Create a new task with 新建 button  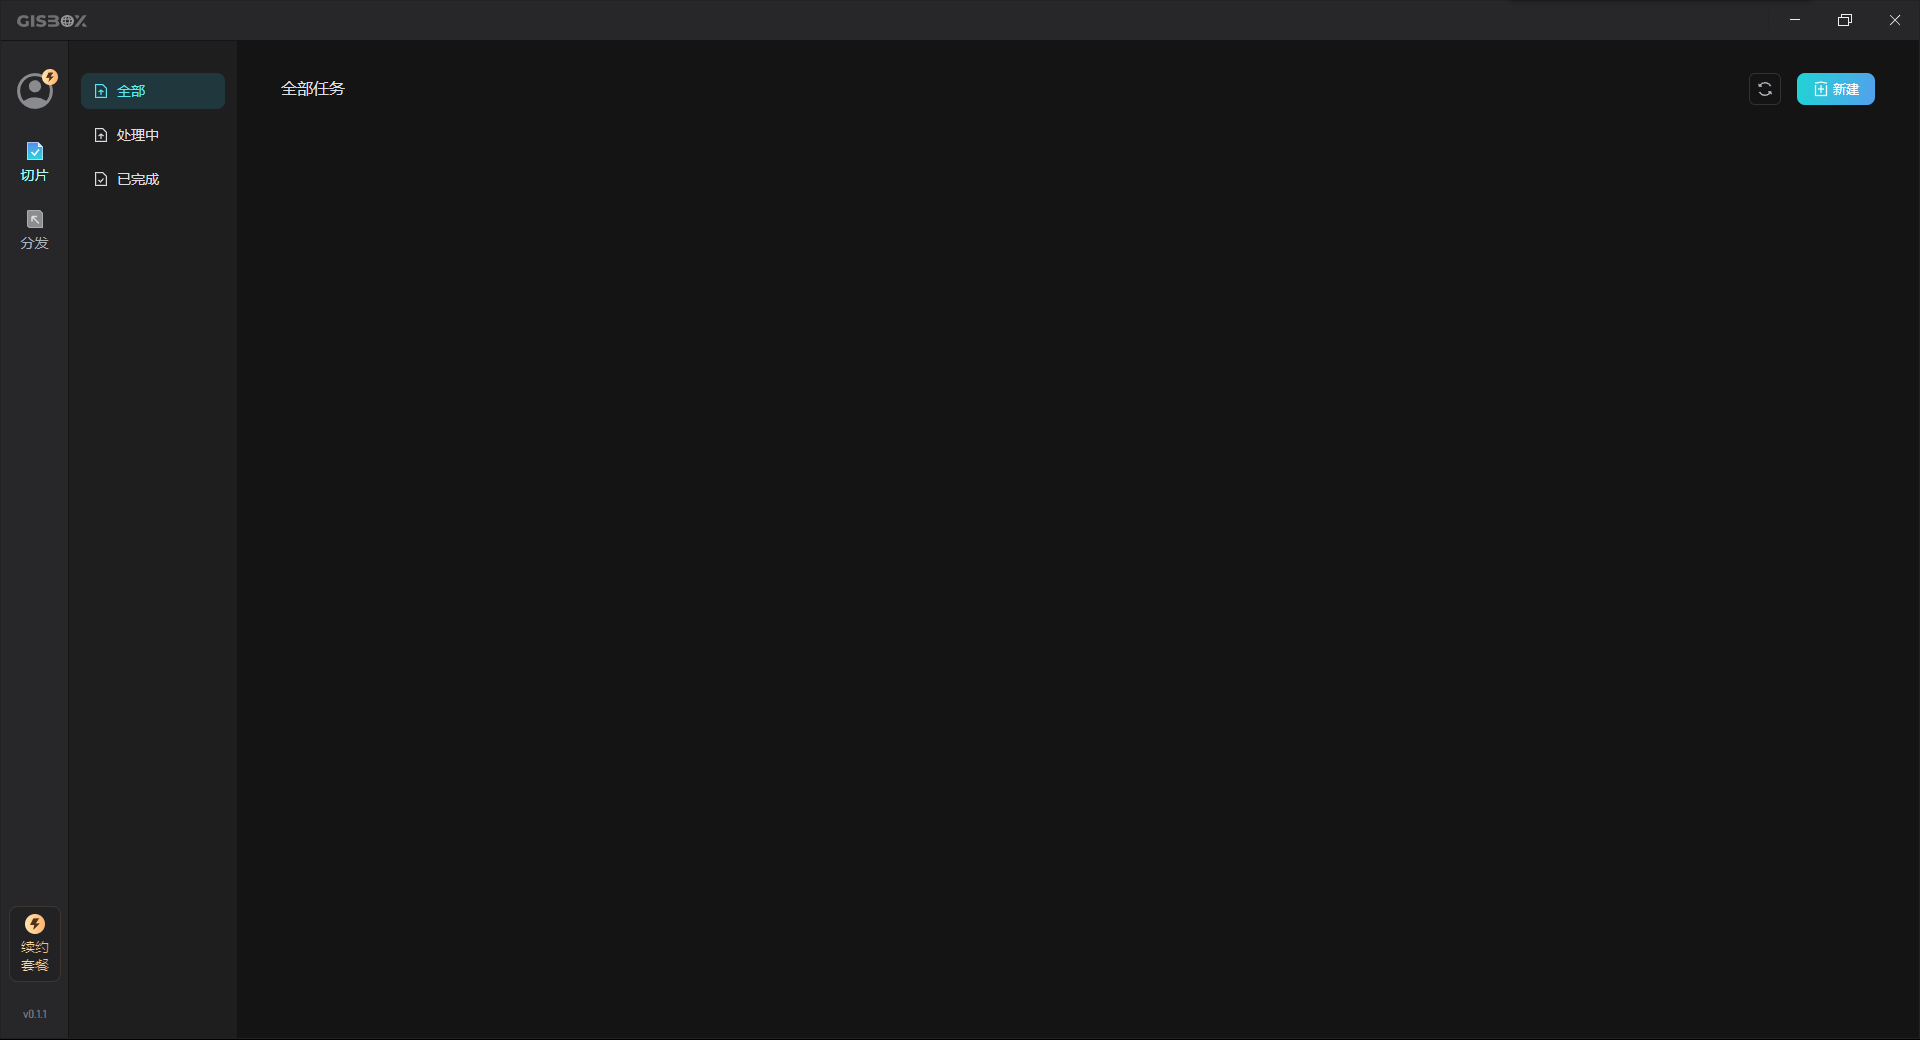click(1836, 89)
